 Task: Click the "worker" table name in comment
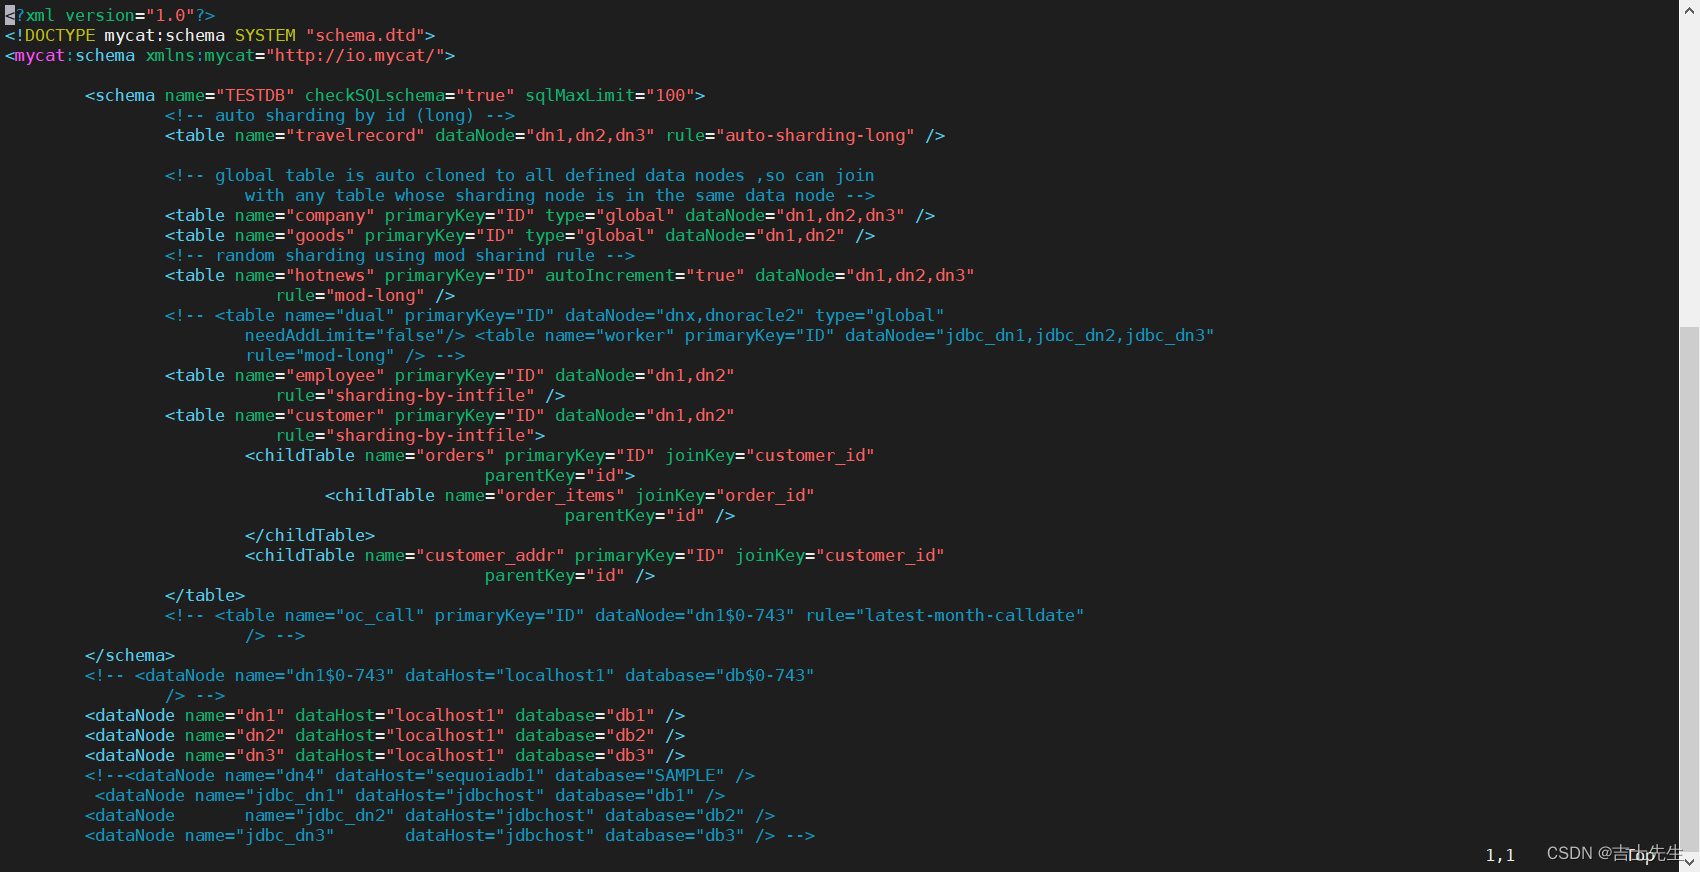click(x=635, y=335)
